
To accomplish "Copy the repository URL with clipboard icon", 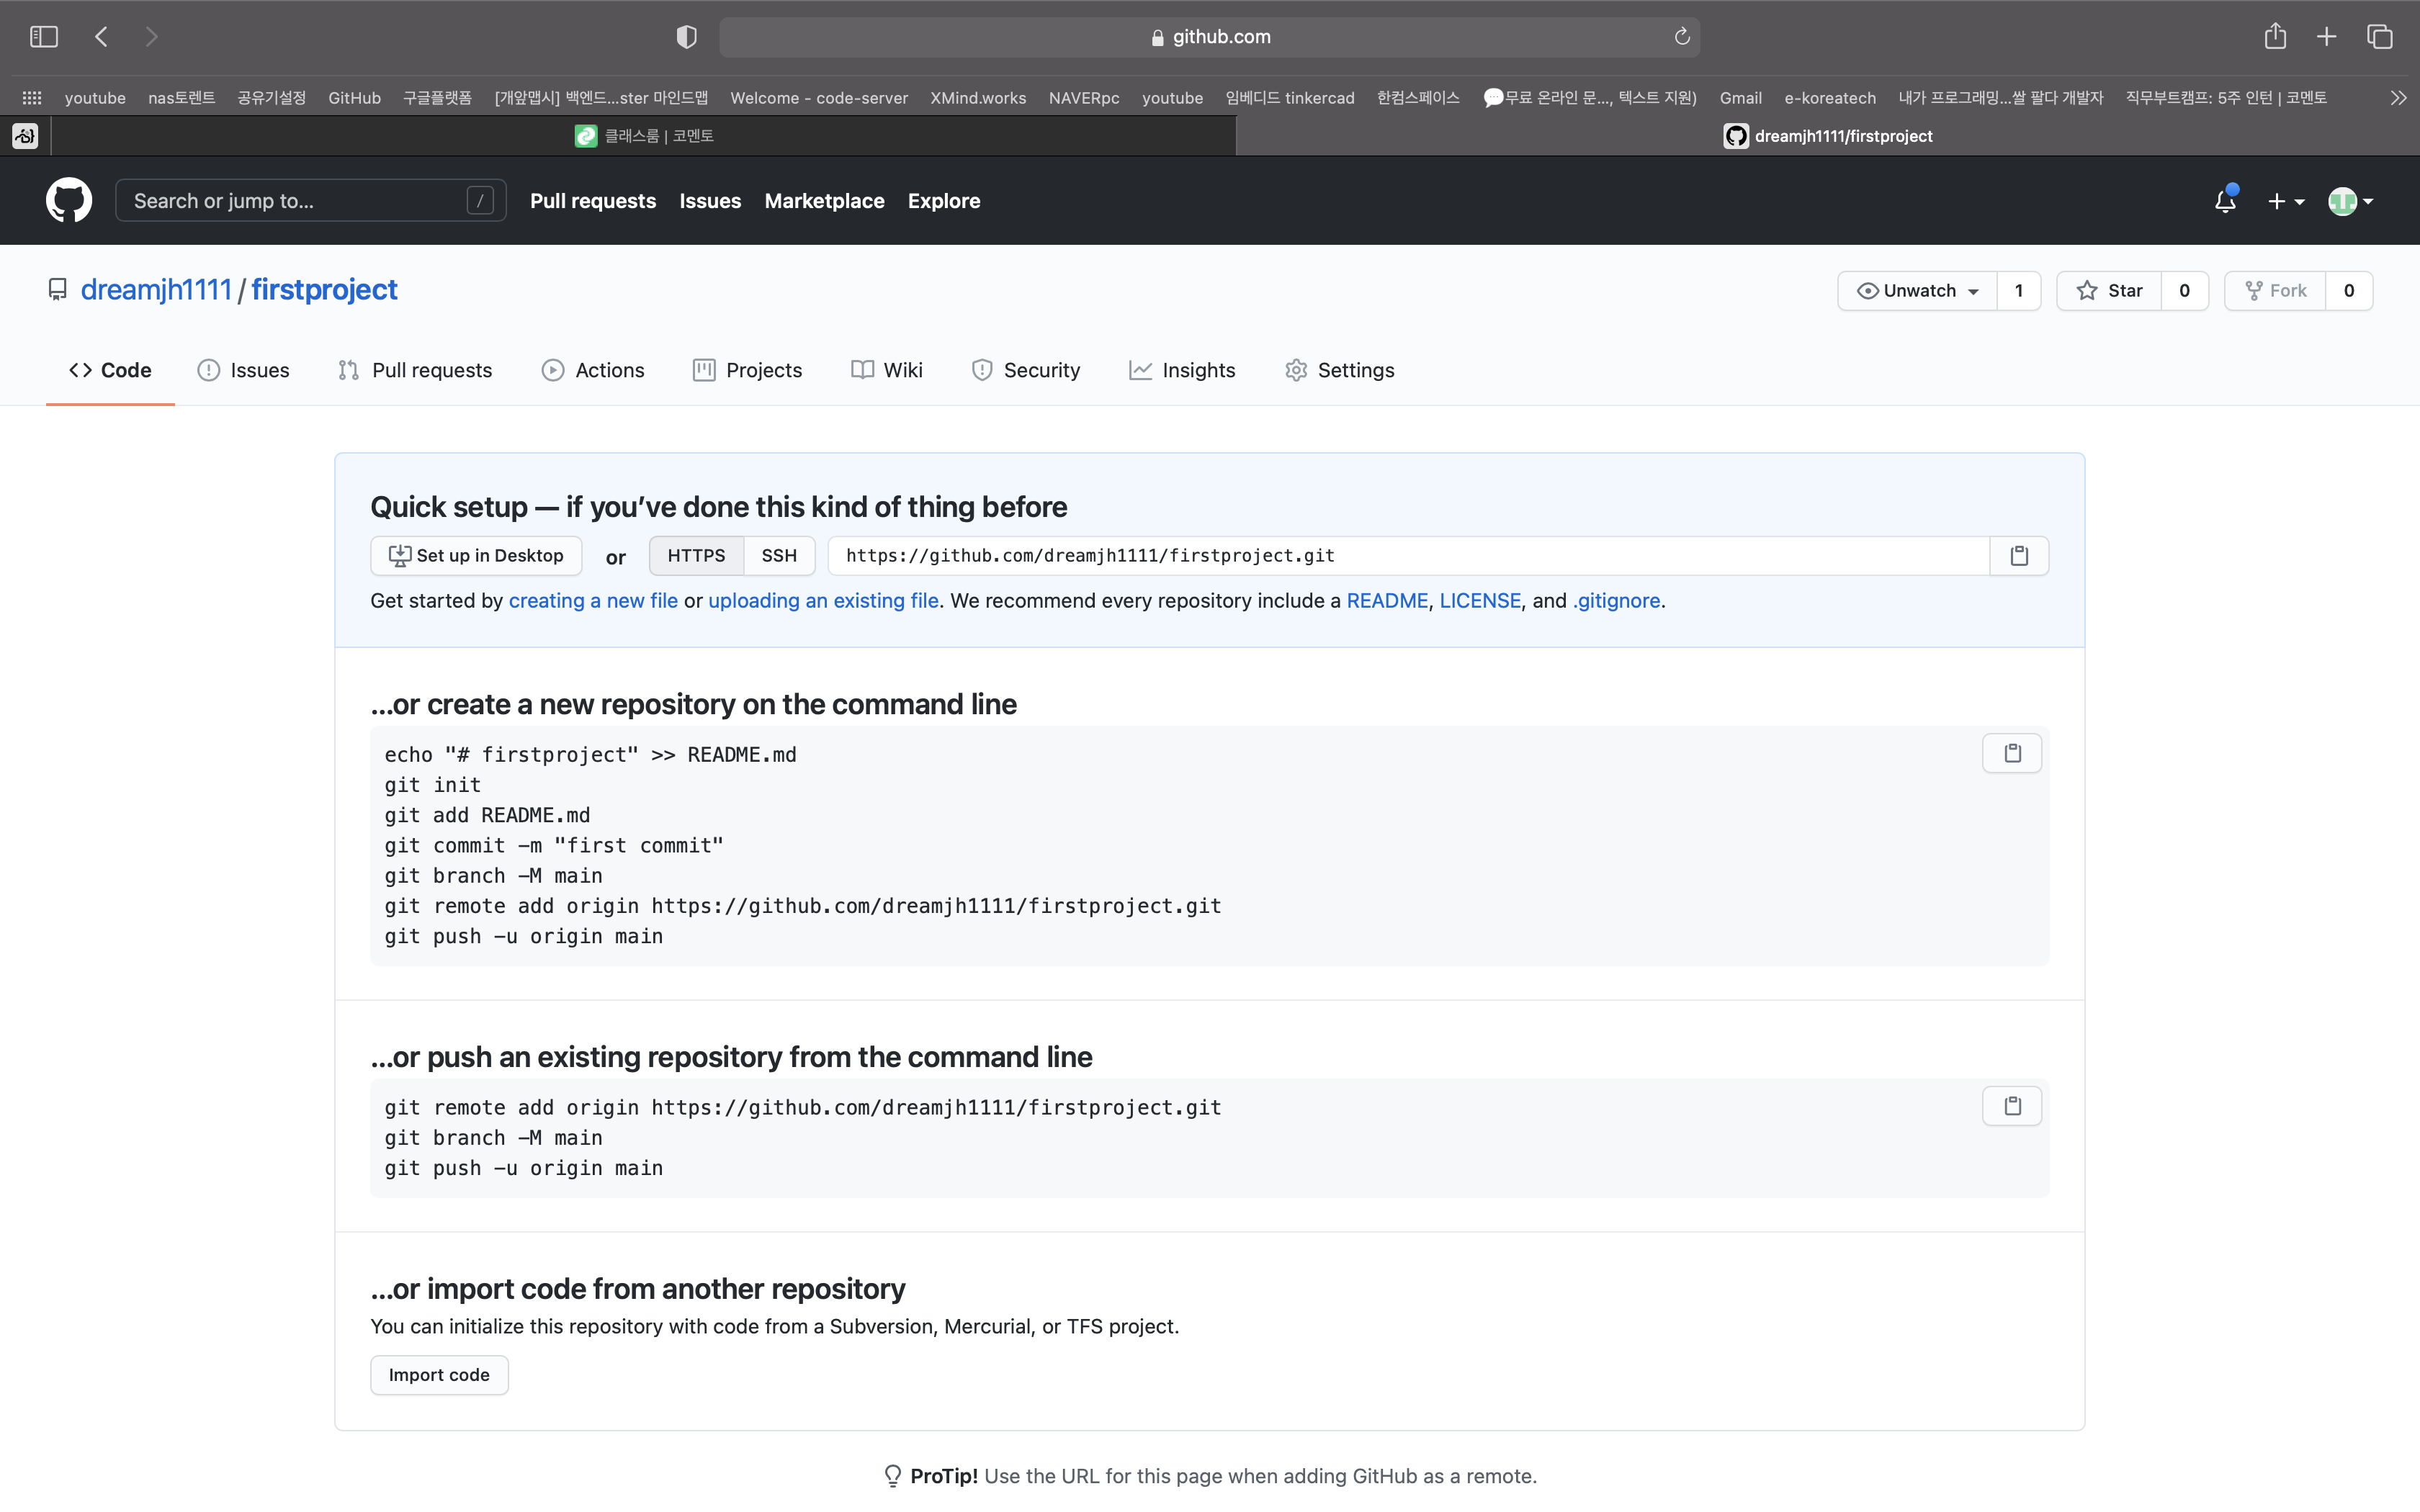I will click(x=2019, y=556).
